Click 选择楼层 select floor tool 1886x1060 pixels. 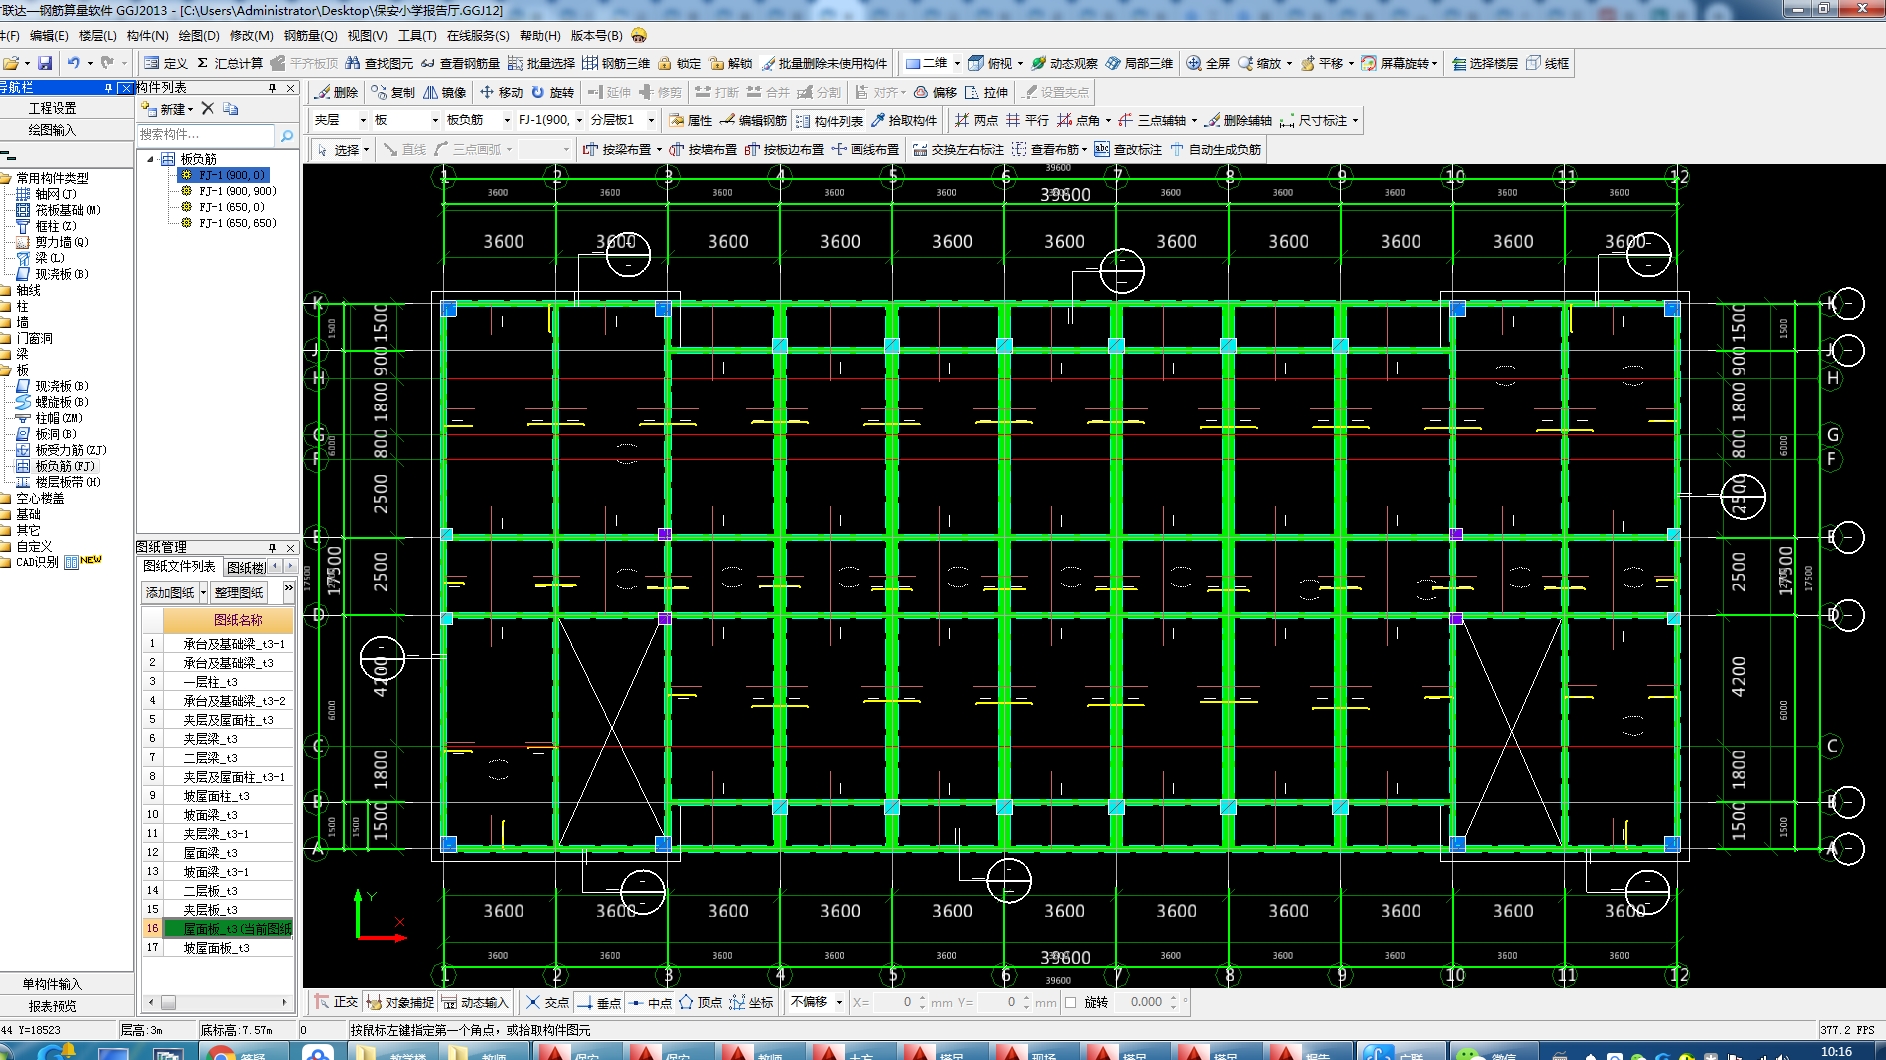pos(1484,63)
